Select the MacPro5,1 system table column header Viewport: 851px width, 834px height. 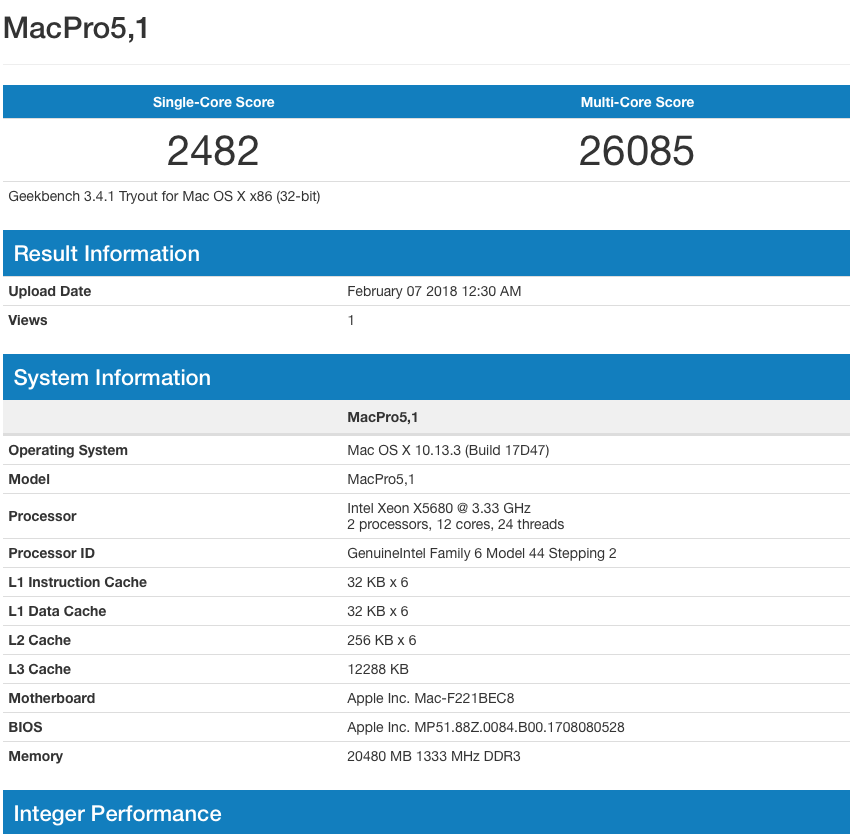[383, 417]
